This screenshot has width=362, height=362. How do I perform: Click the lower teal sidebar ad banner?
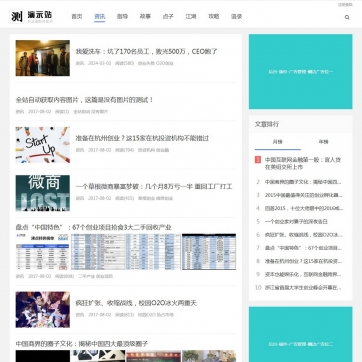(x=300, y=334)
